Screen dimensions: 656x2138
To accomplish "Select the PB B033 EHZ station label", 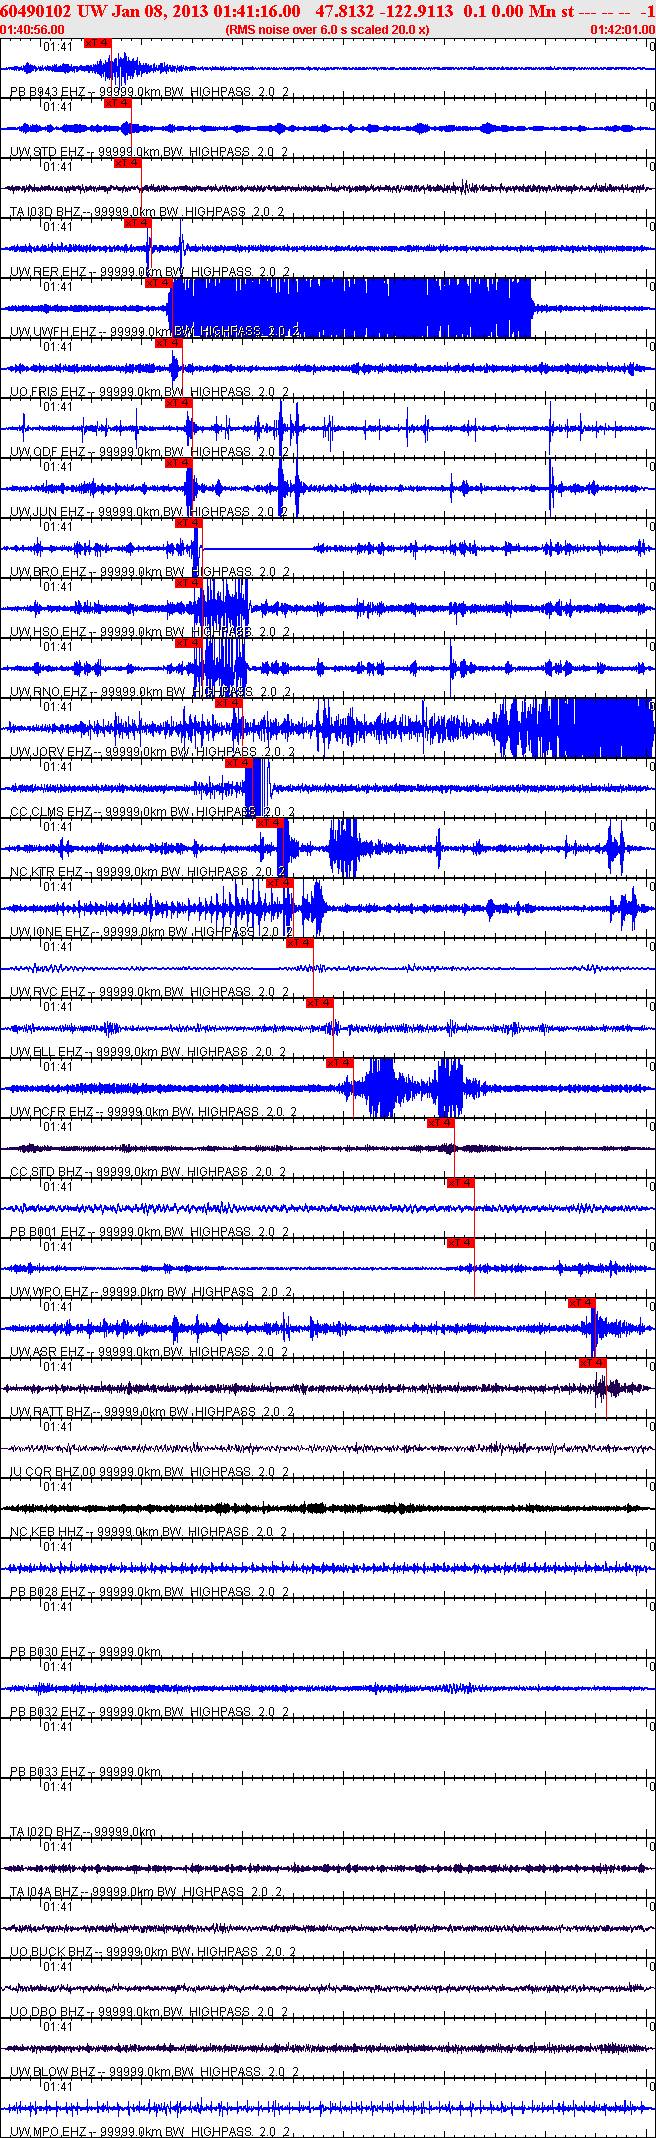I will 86,1772.
